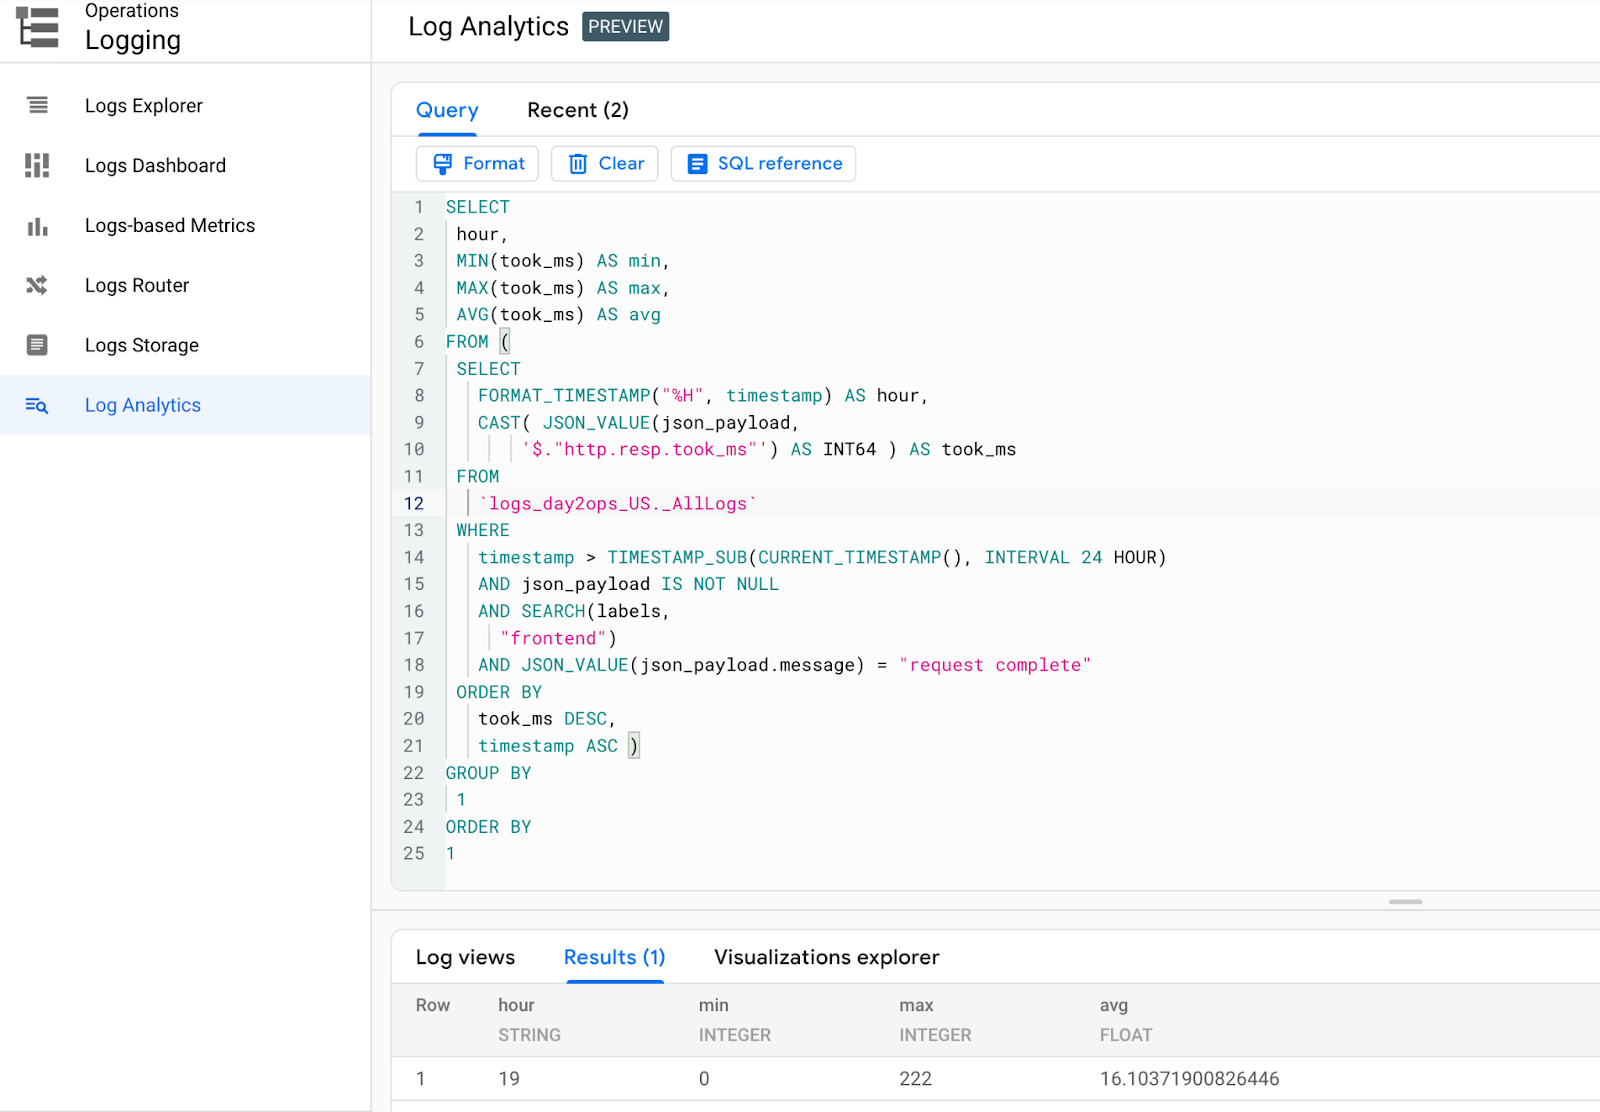Open the Log views tab
This screenshot has width=1600, height=1112.
(x=465, y=957)
